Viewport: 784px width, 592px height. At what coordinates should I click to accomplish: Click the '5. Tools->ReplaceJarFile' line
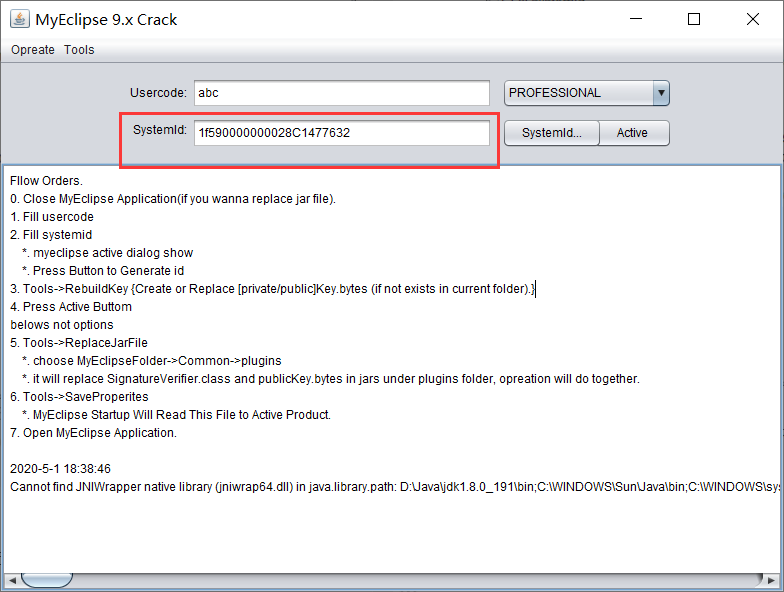79,343
